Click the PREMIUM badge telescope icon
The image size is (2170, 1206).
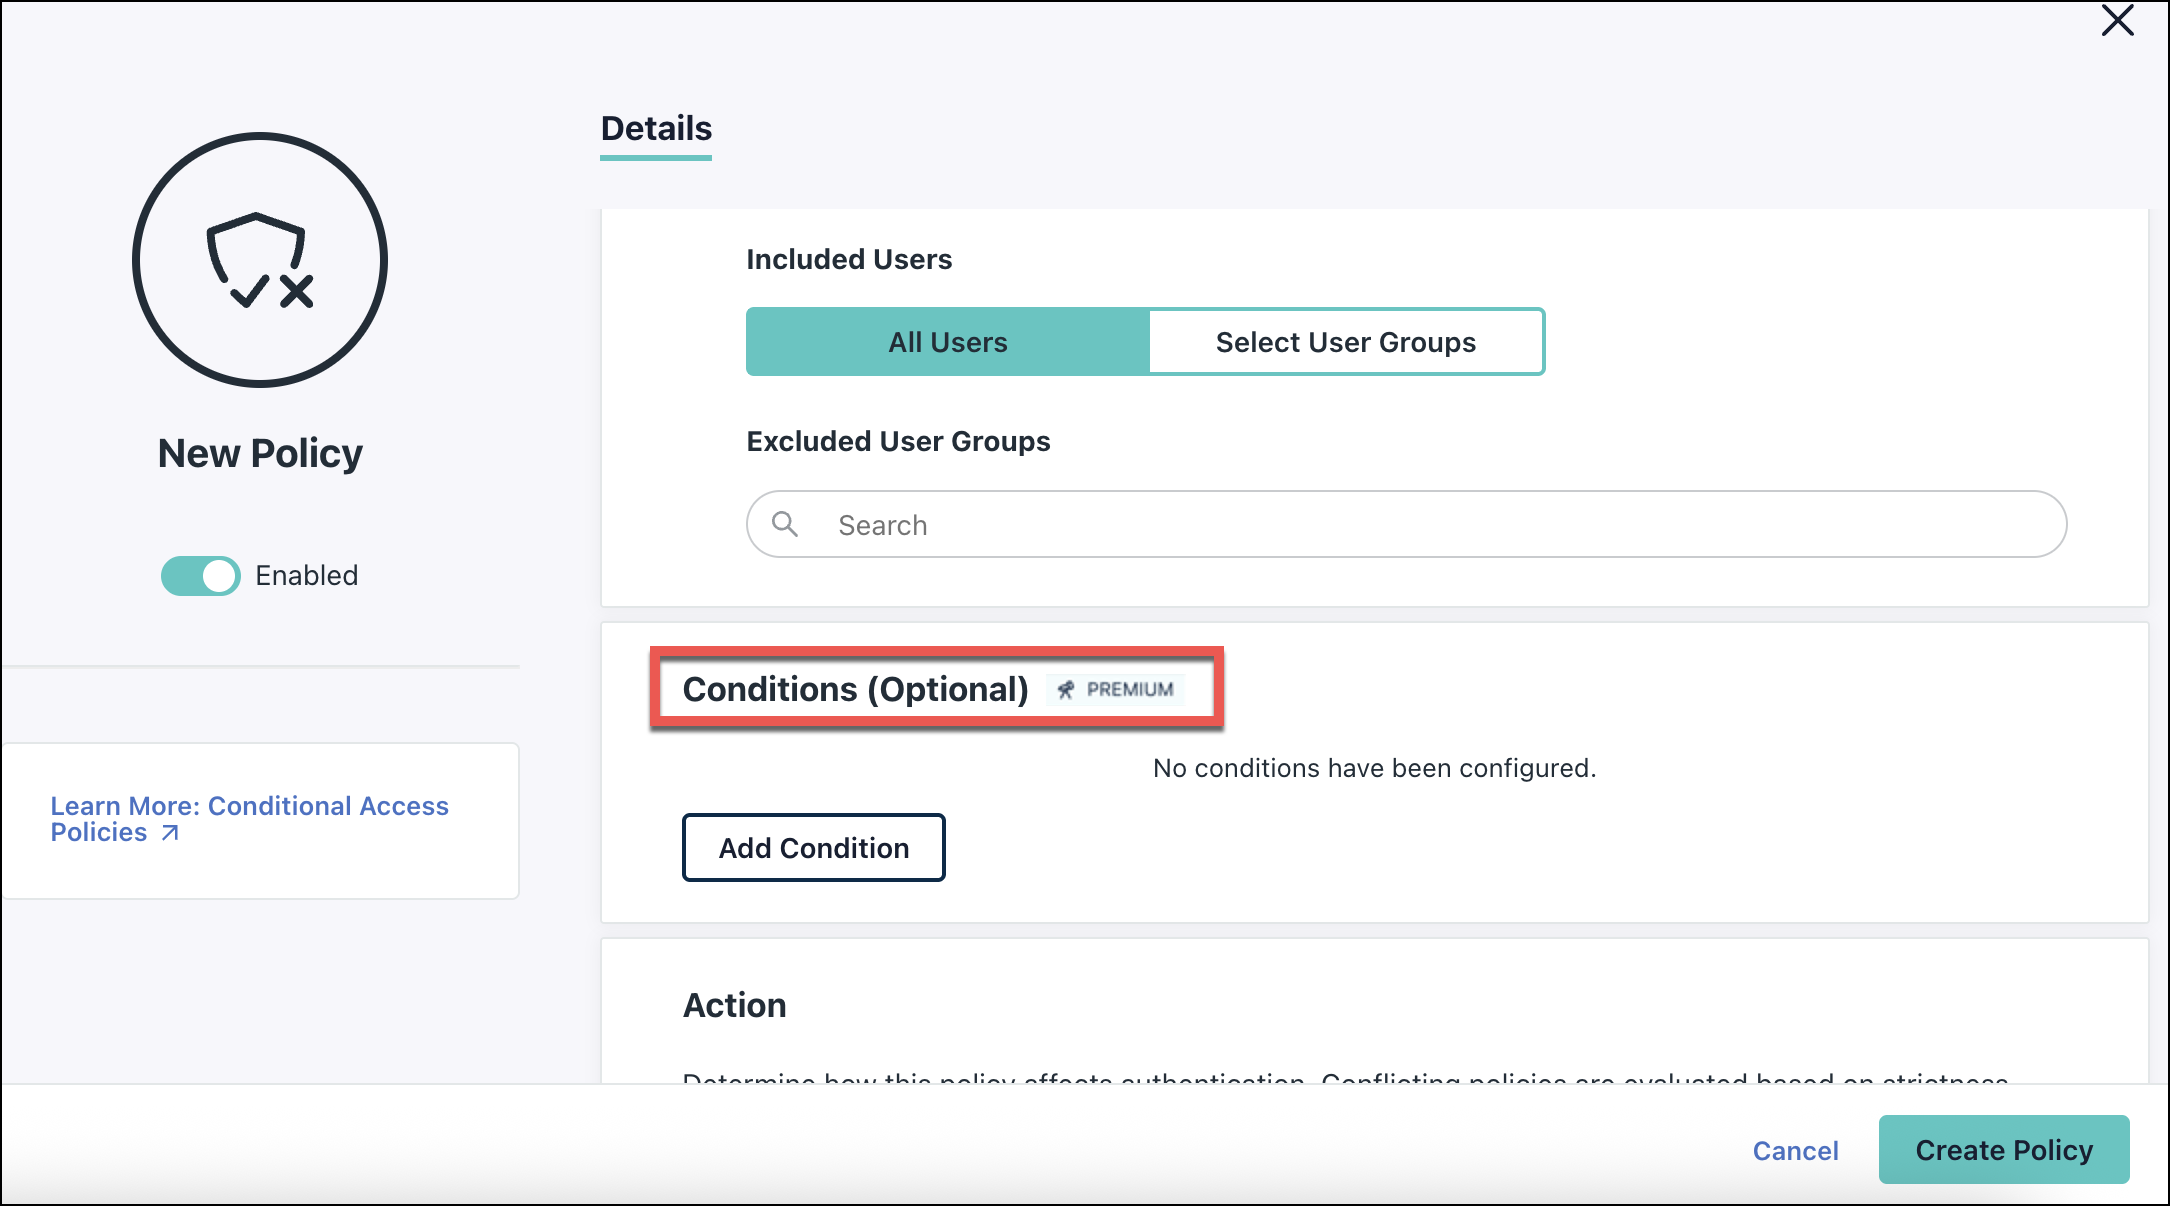point(1065,689)
